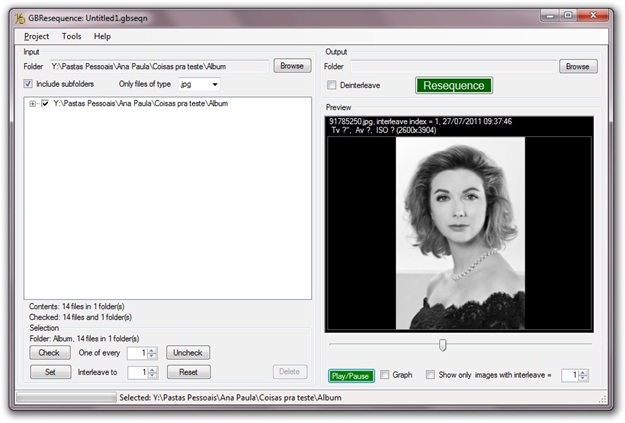Open the Project menu
The width and height of the screenshot is (625, 423).
pyautogui.click(x=36, y=36)
